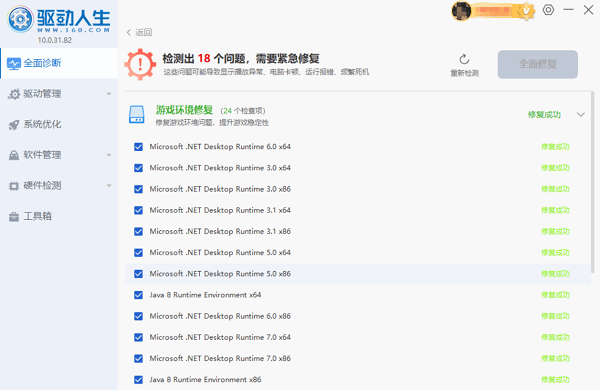
Task: Click the 驱动人生 gear logo
Action: (20, 19)
